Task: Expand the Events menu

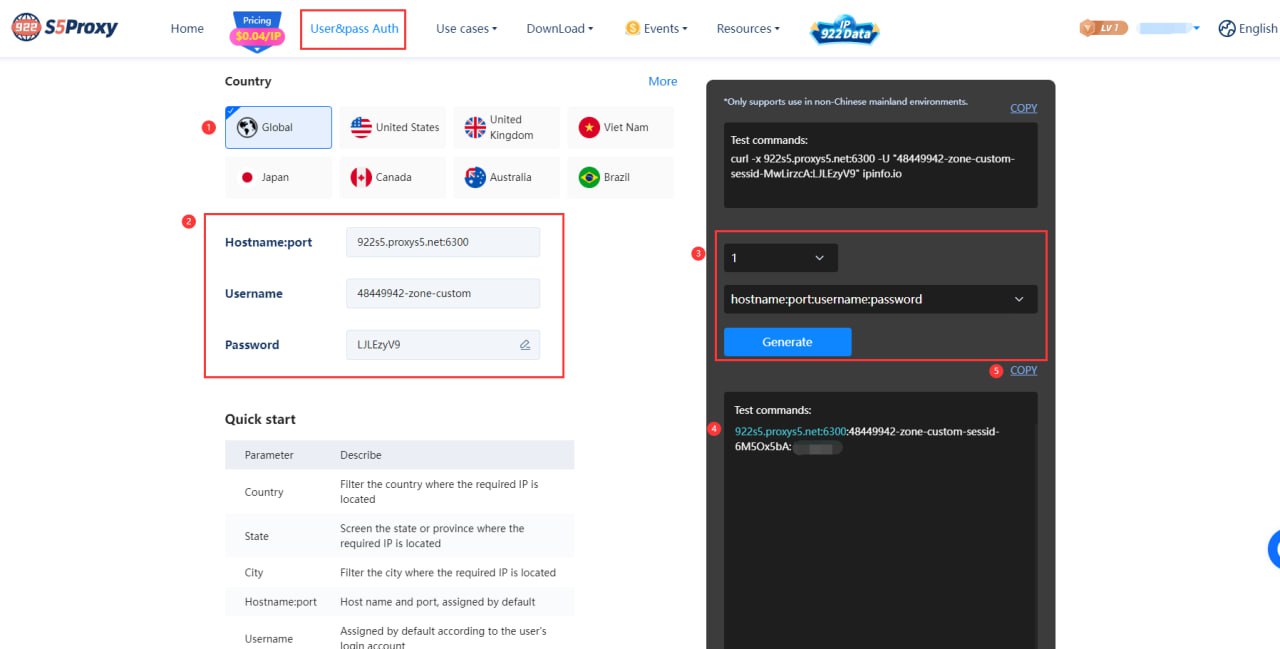Action: [656, 28]
